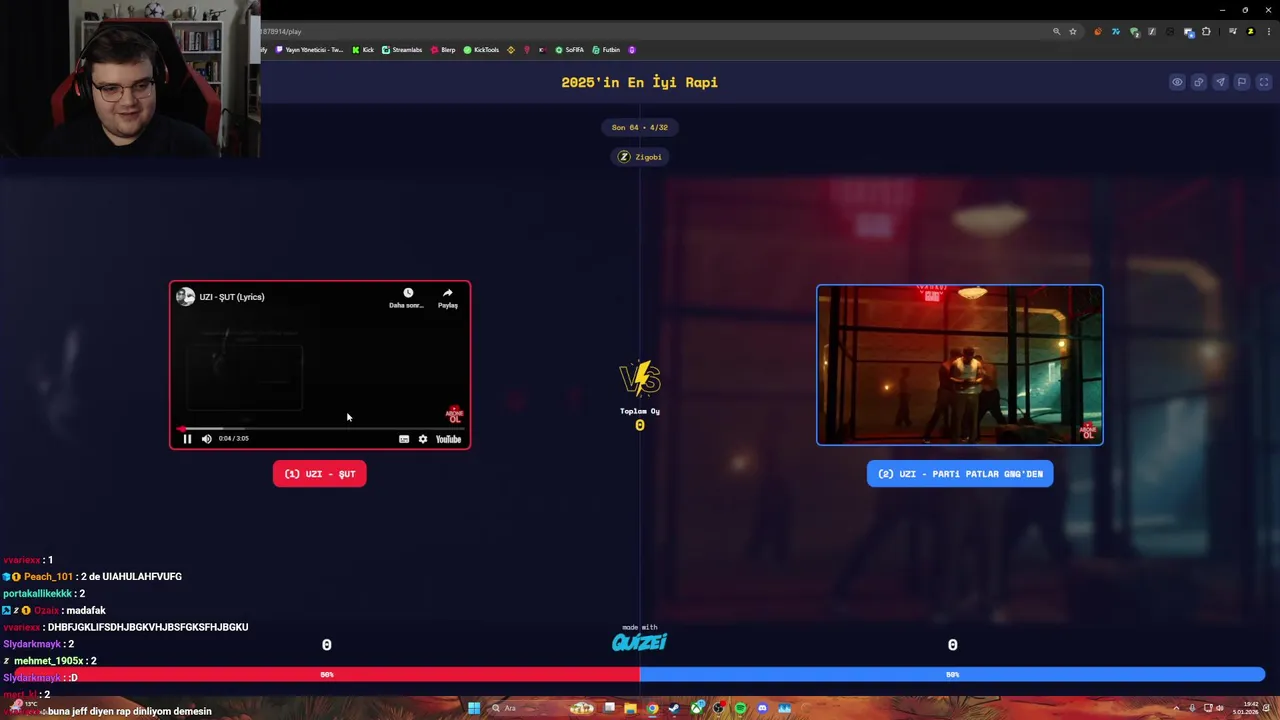1280x720 pixels.
Task: Open the video on YouTube via logo
Action: (448, 439)
